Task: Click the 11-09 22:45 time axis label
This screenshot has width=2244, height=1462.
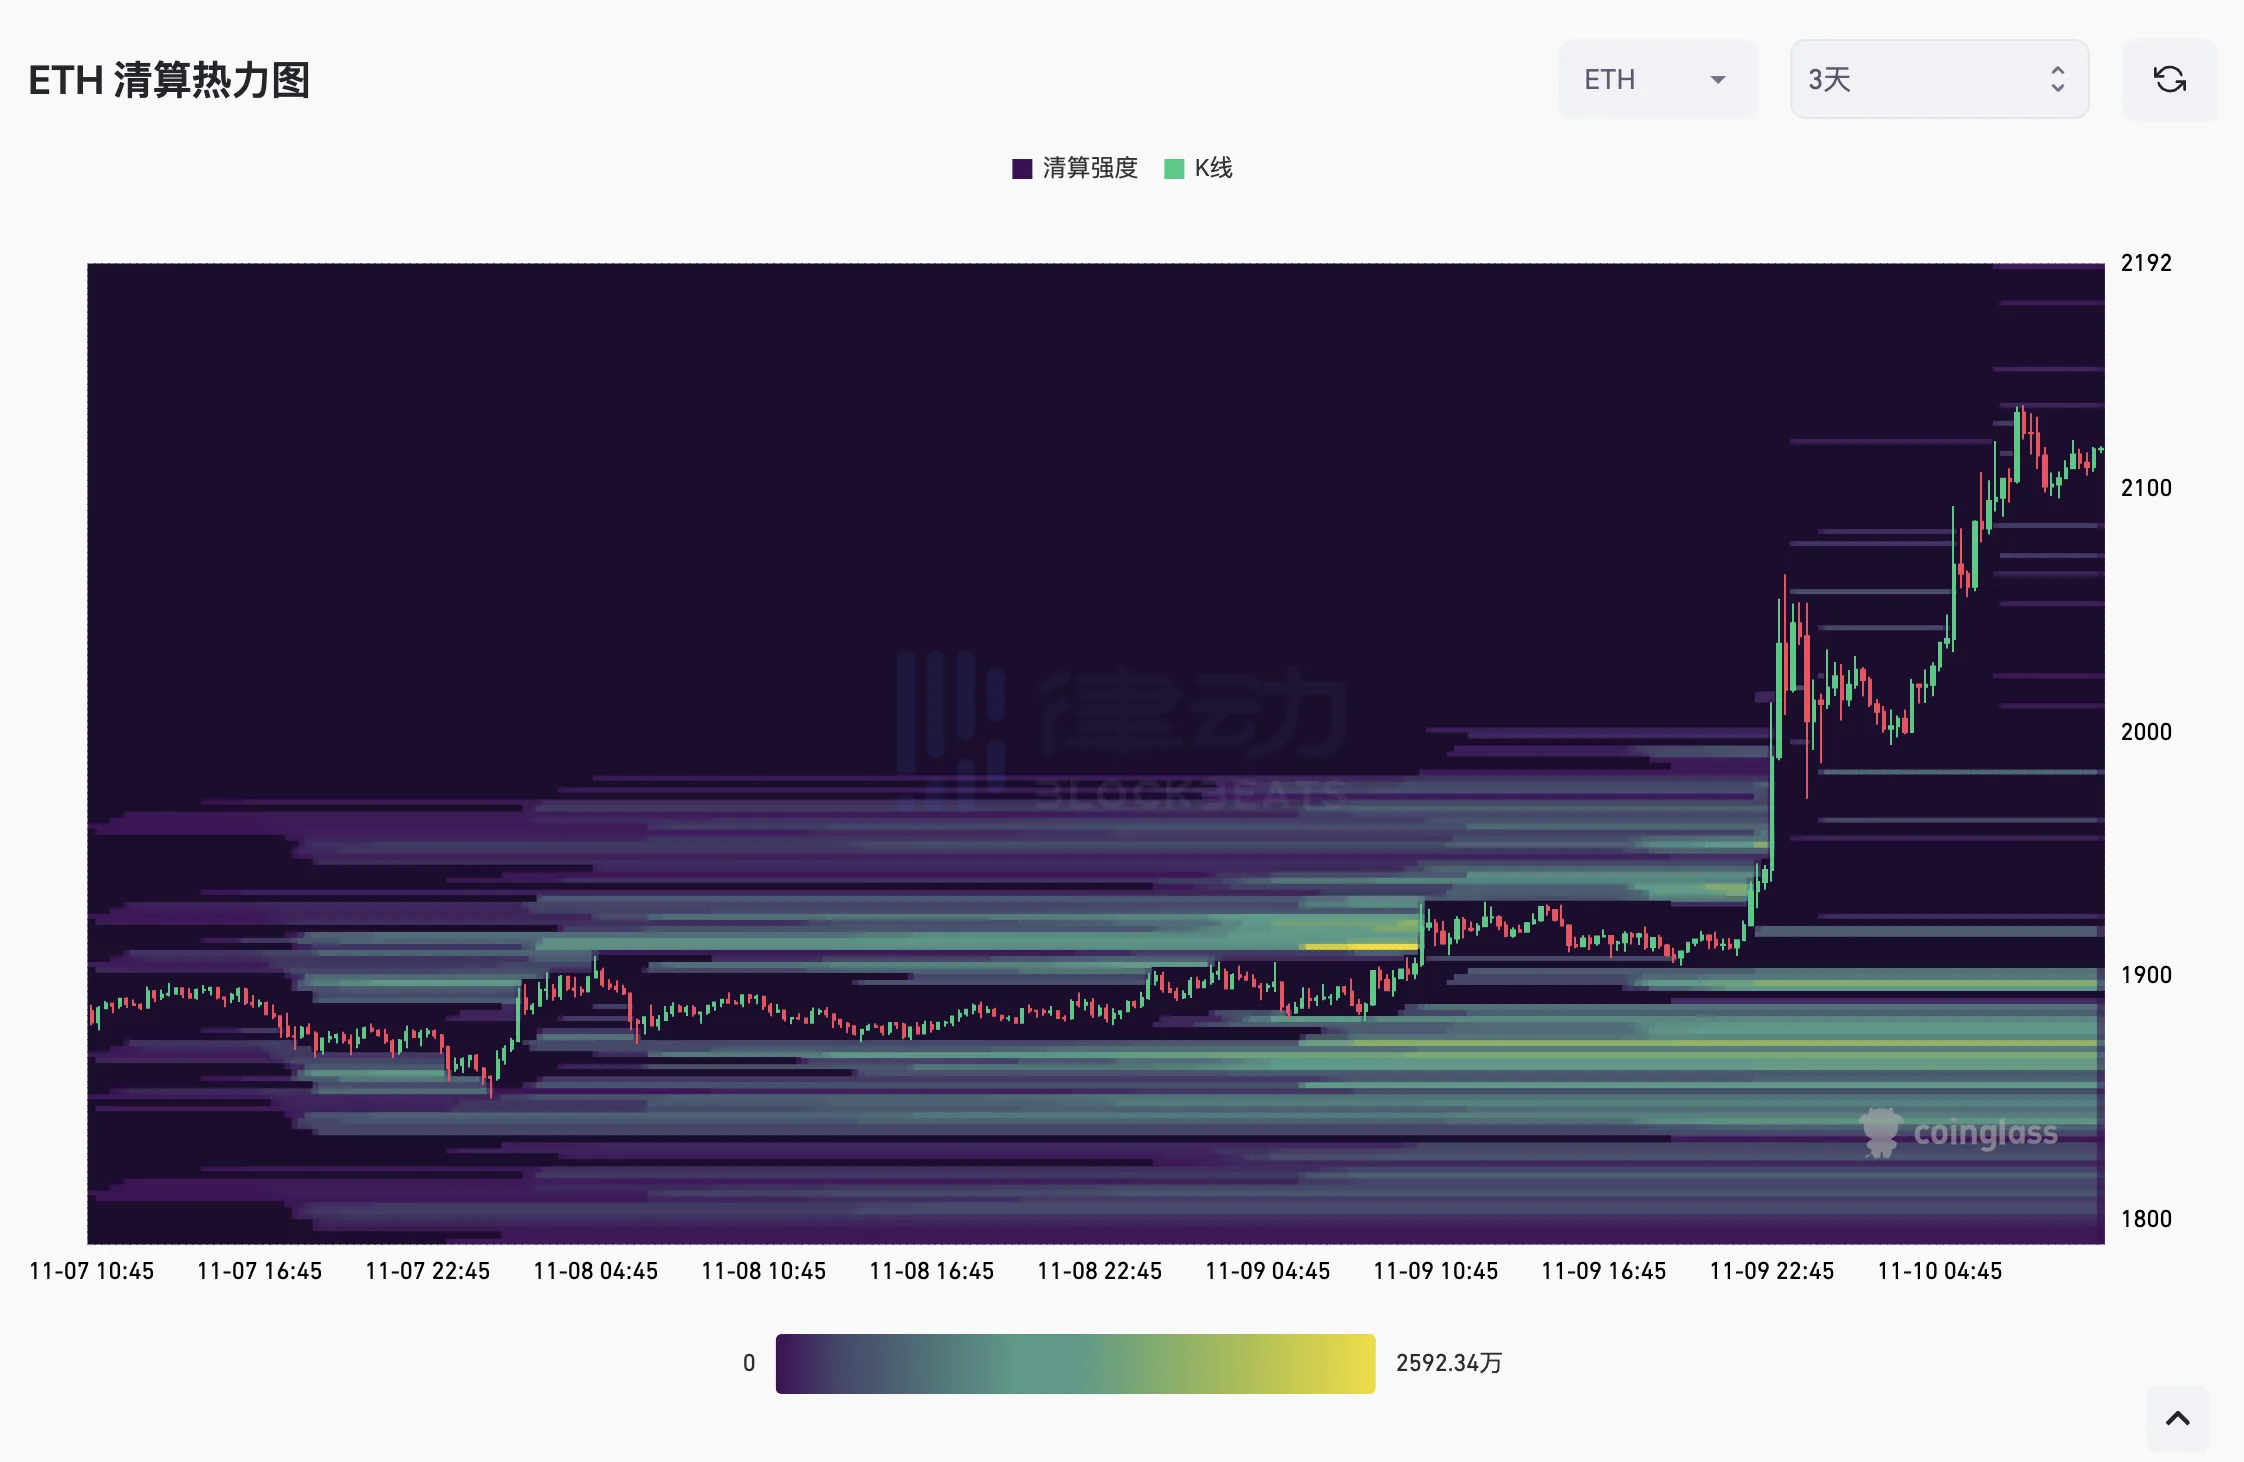Action: tap(1771, 1271)
